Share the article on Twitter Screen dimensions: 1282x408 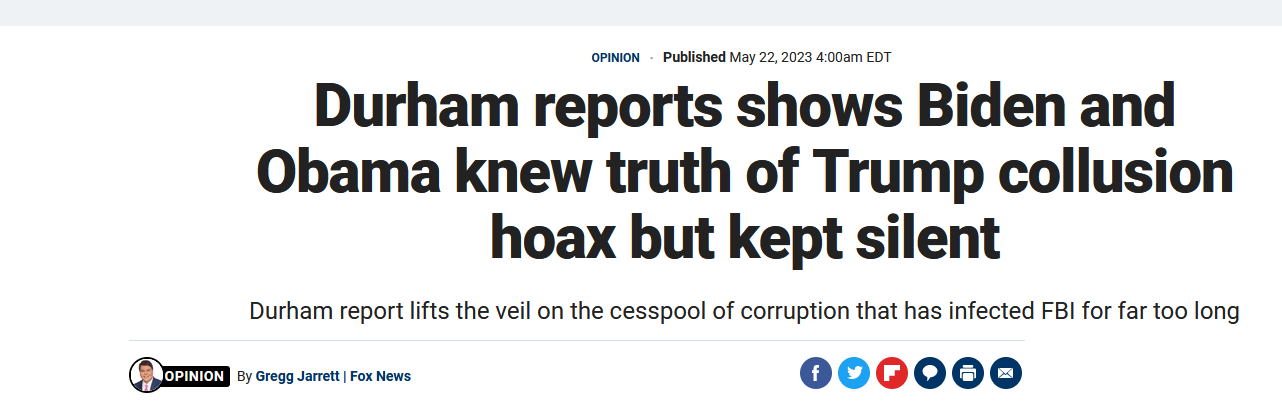pyautogui.click(x=853, y=374)
